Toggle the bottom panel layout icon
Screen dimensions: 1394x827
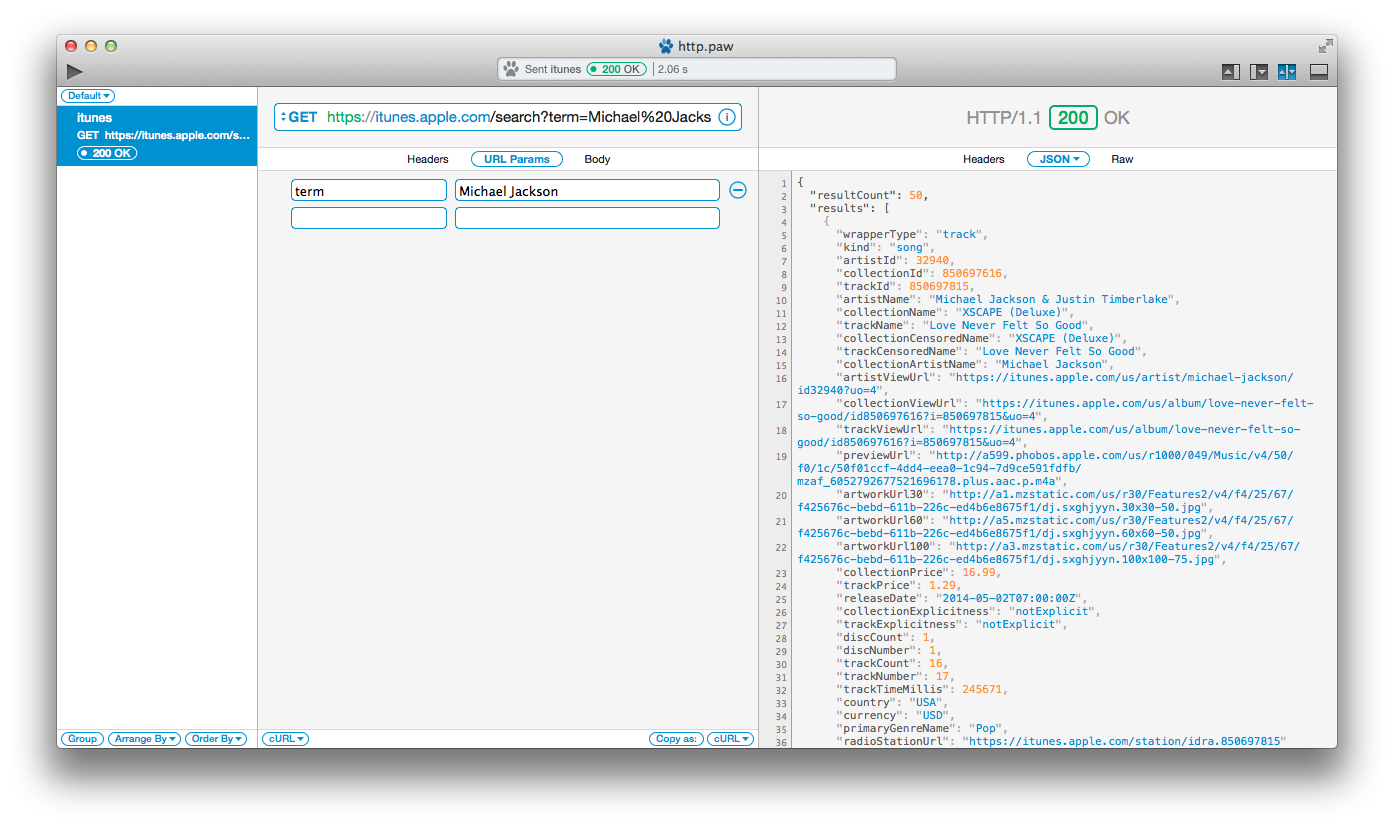coord(1318,72)
